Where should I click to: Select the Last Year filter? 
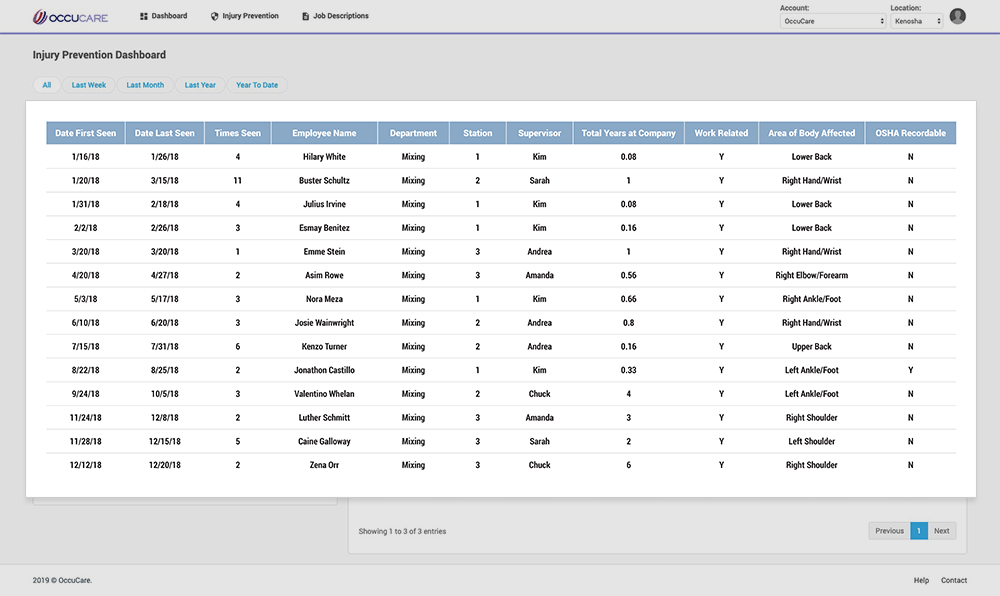[x=200, y=85]
